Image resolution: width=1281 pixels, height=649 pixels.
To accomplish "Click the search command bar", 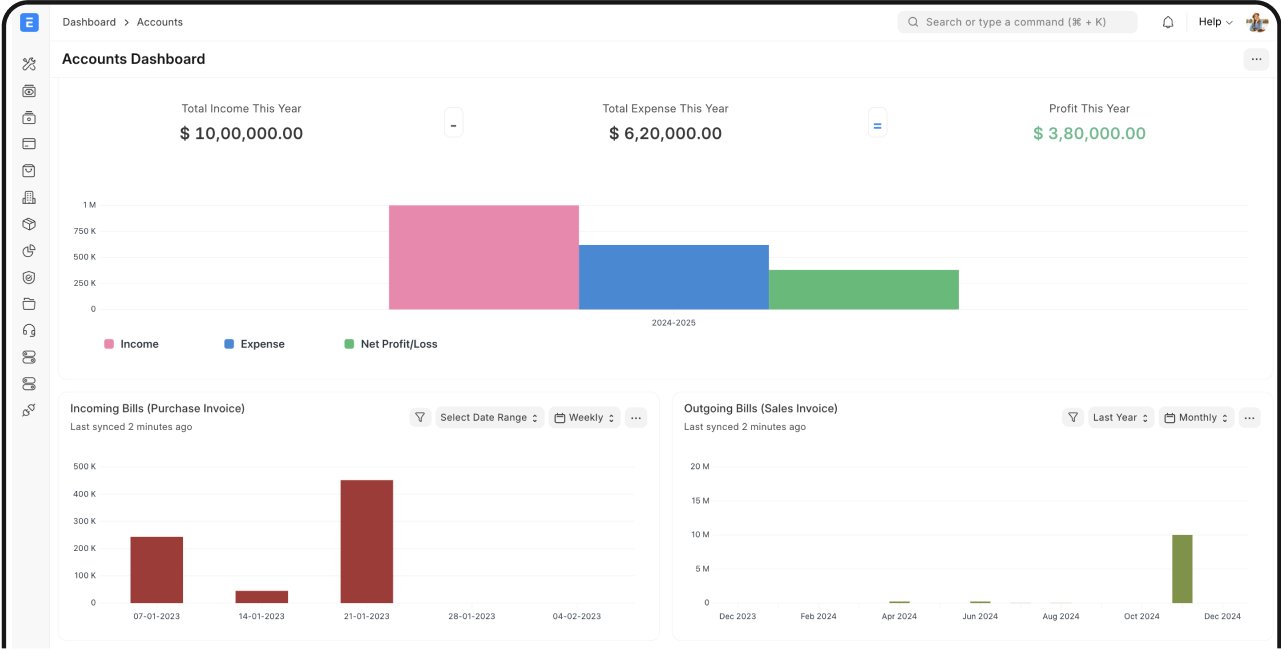I will [1016, 21].
